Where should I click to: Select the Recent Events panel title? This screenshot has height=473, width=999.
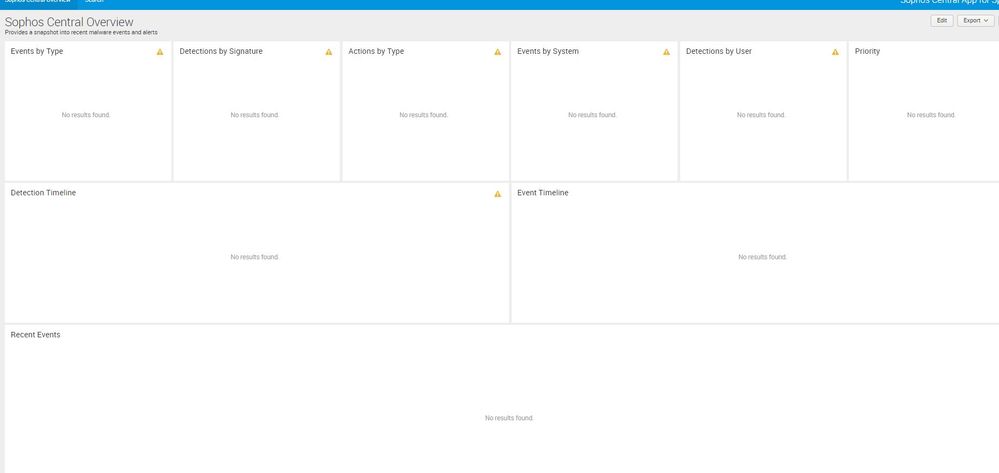tap(36, 335)
